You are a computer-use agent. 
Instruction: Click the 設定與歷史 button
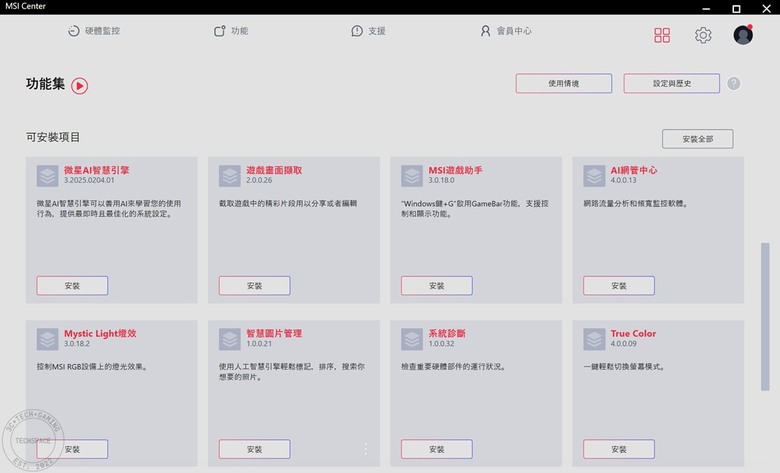[x=672, y=83]
